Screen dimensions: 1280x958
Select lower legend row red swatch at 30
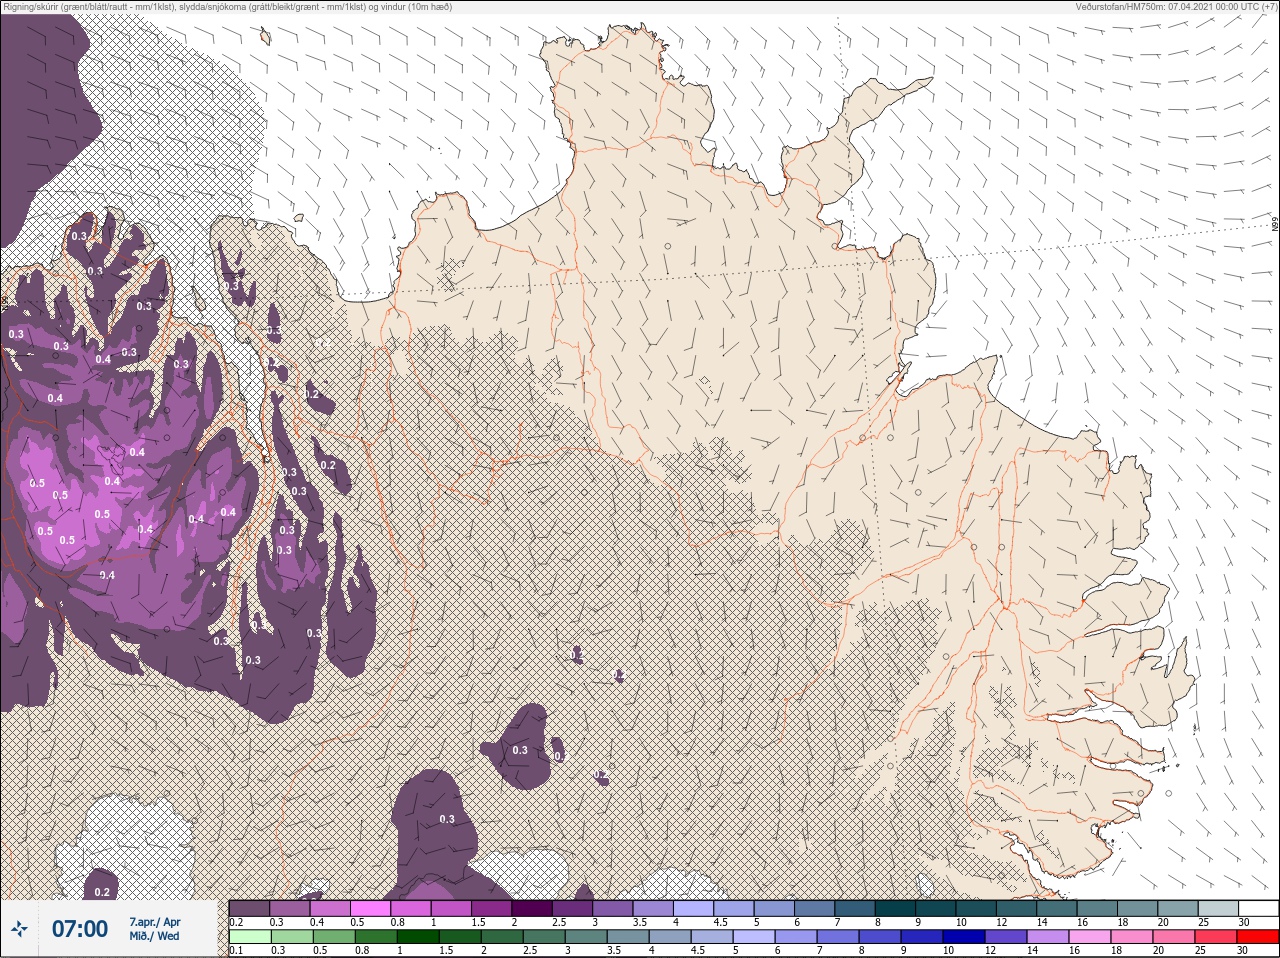point(1258,936)
